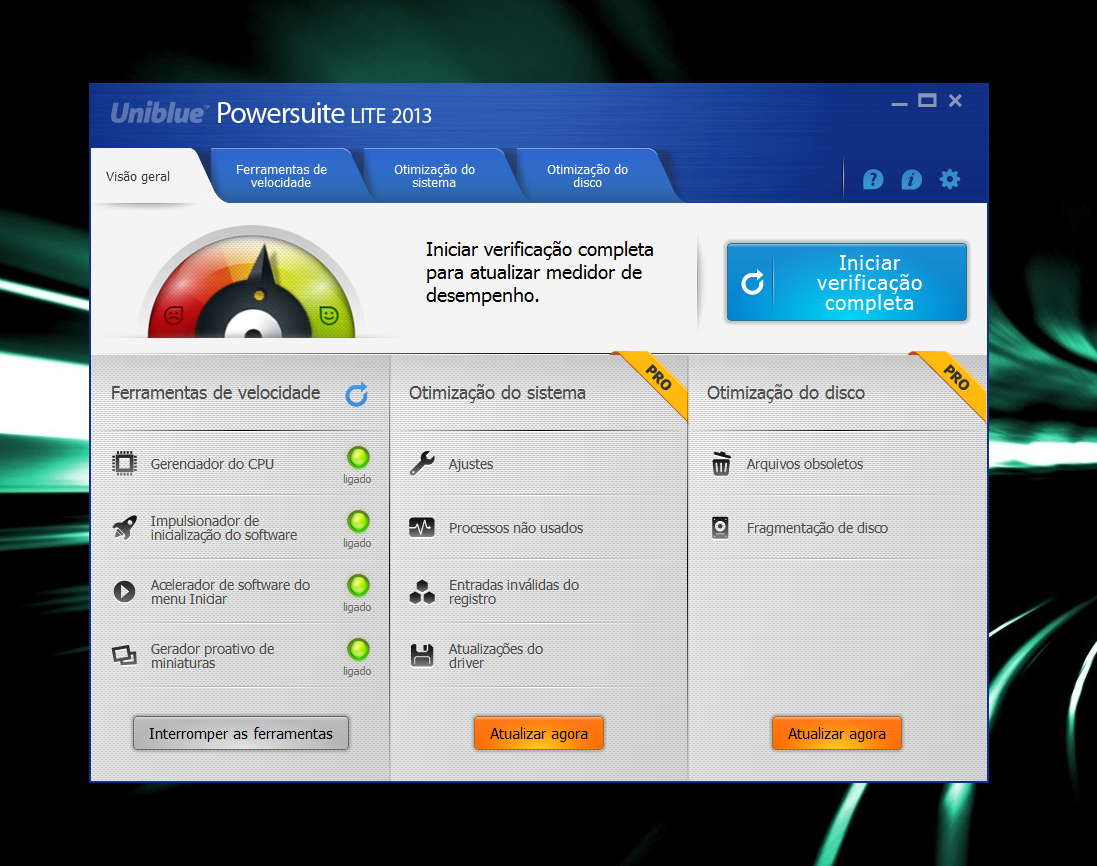Select Acelerador de software do menu Iniciar

(x=230, y=592)
